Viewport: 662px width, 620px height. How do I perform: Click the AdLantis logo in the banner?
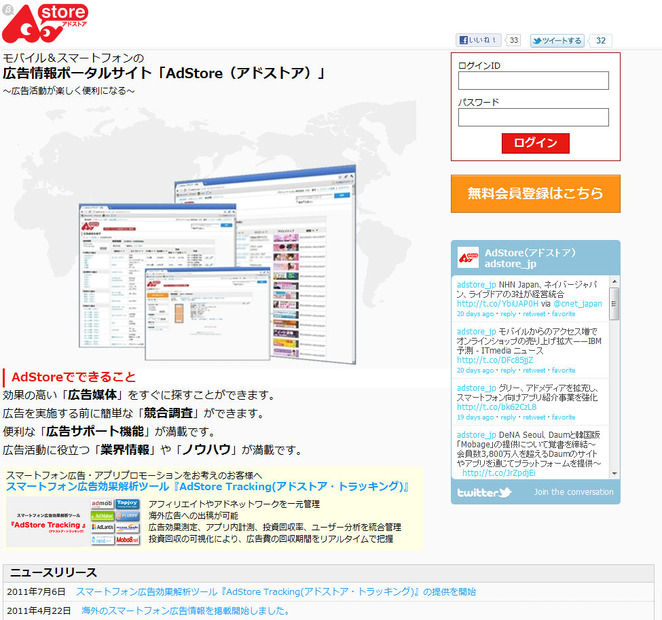click(102, 528)
